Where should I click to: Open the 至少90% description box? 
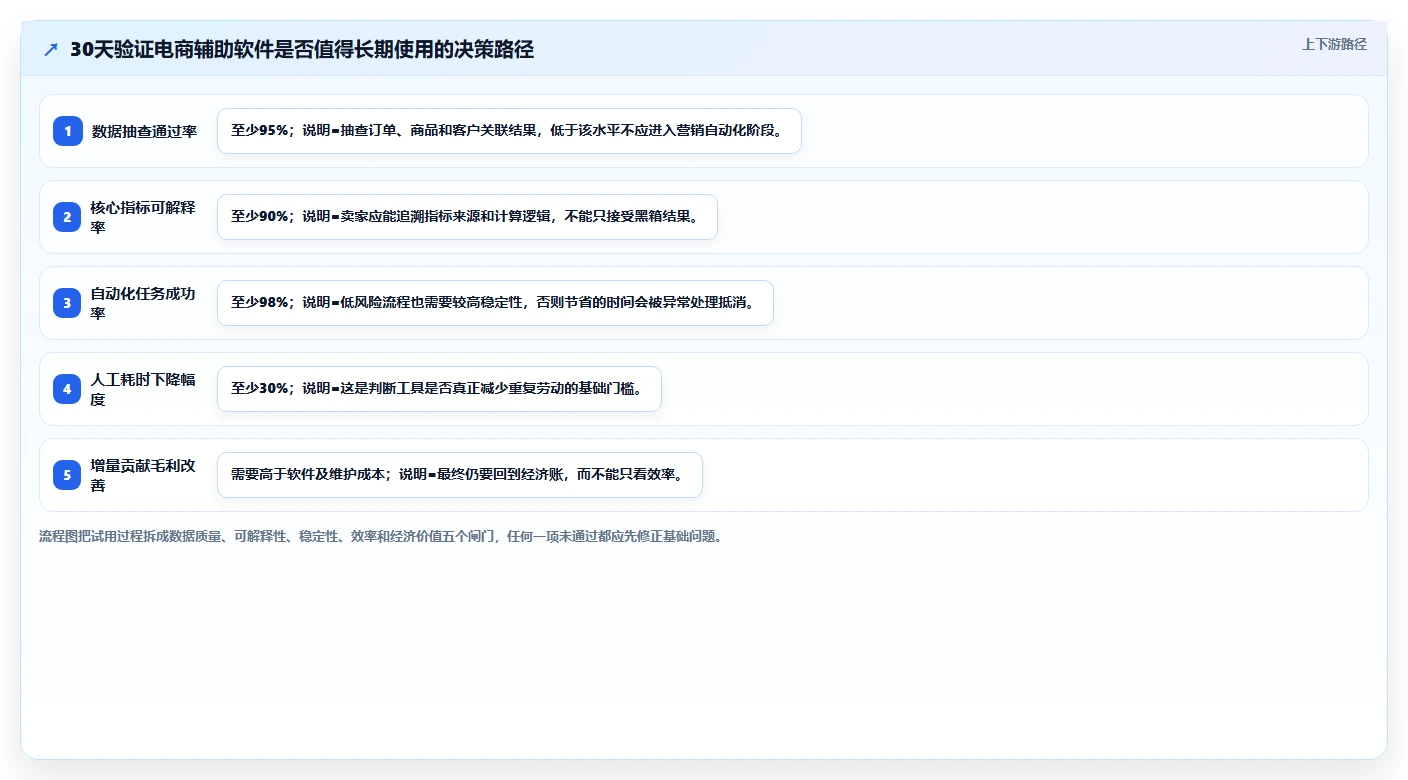point(467,217)
